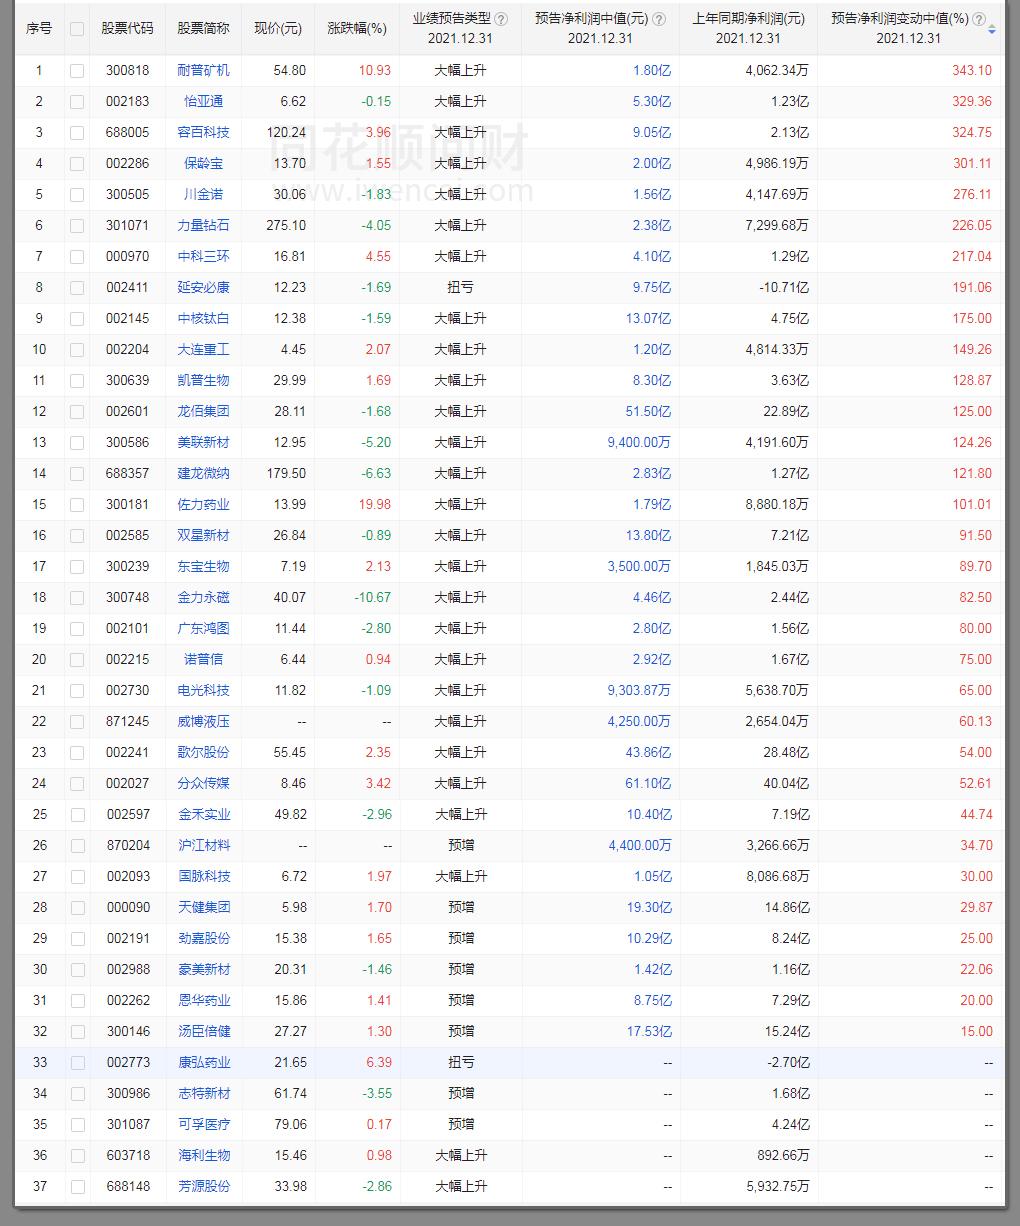Click help icon beside 预告净利润变动中值(%)

[x=979, y=19]
